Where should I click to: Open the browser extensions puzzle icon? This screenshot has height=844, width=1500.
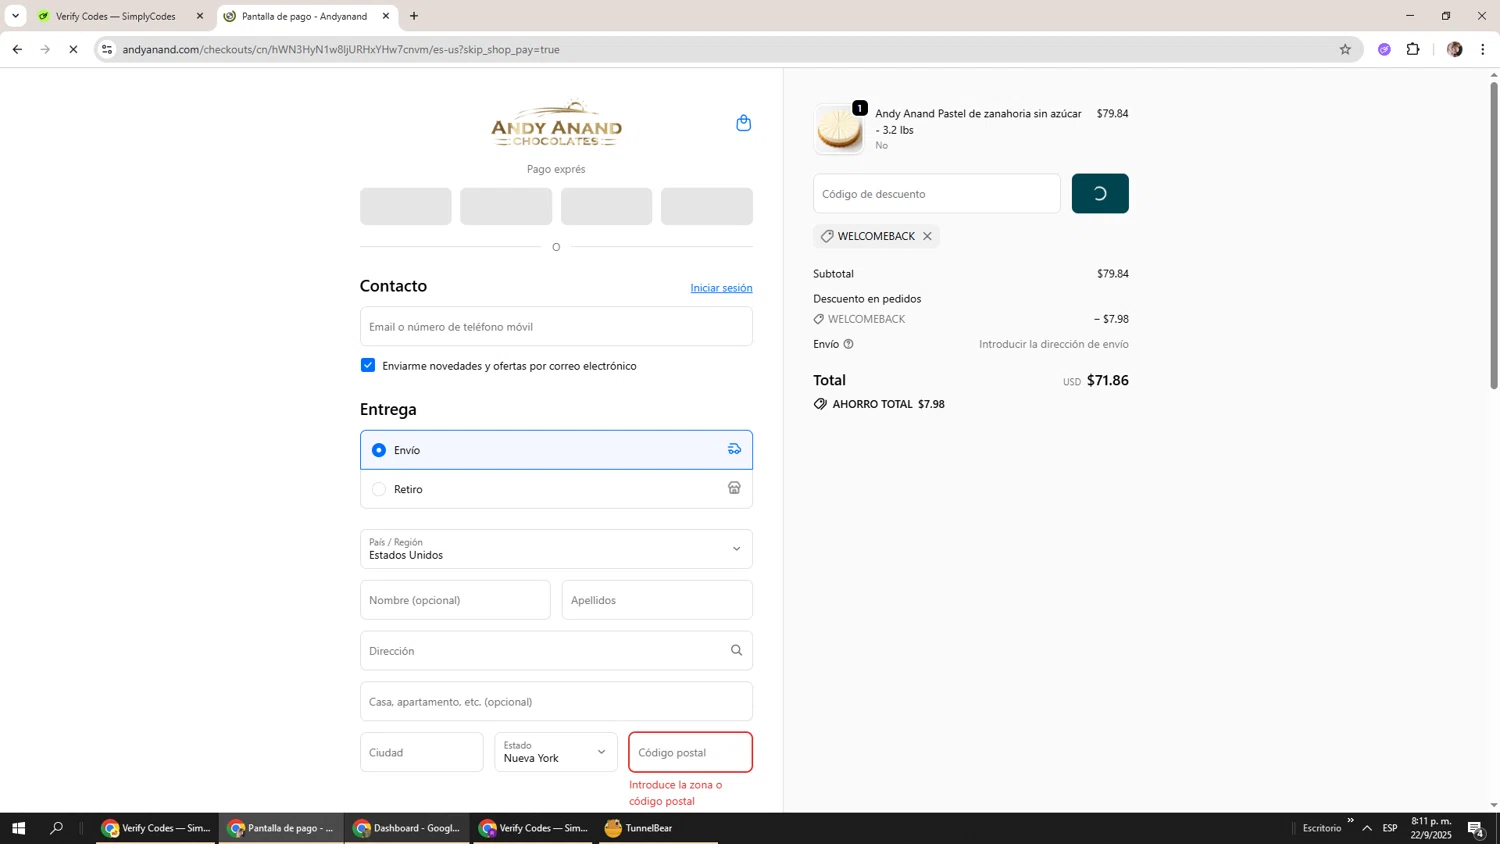(1413, 49)
